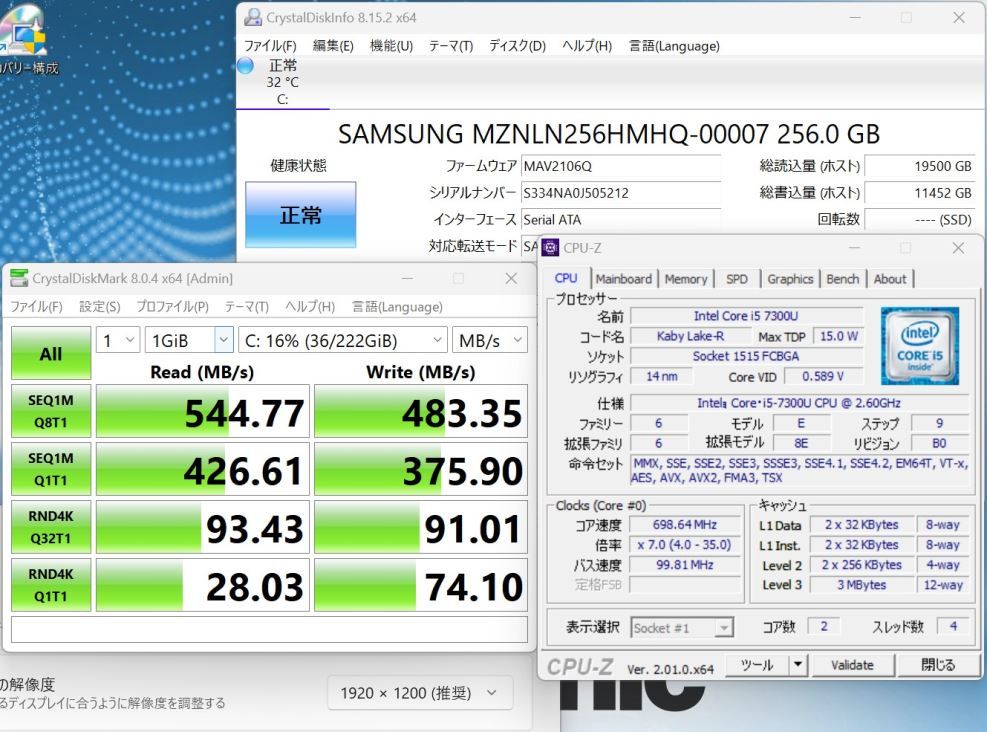Open the 設定(S) menu in CrystalDiskMark

coord(99,307)
